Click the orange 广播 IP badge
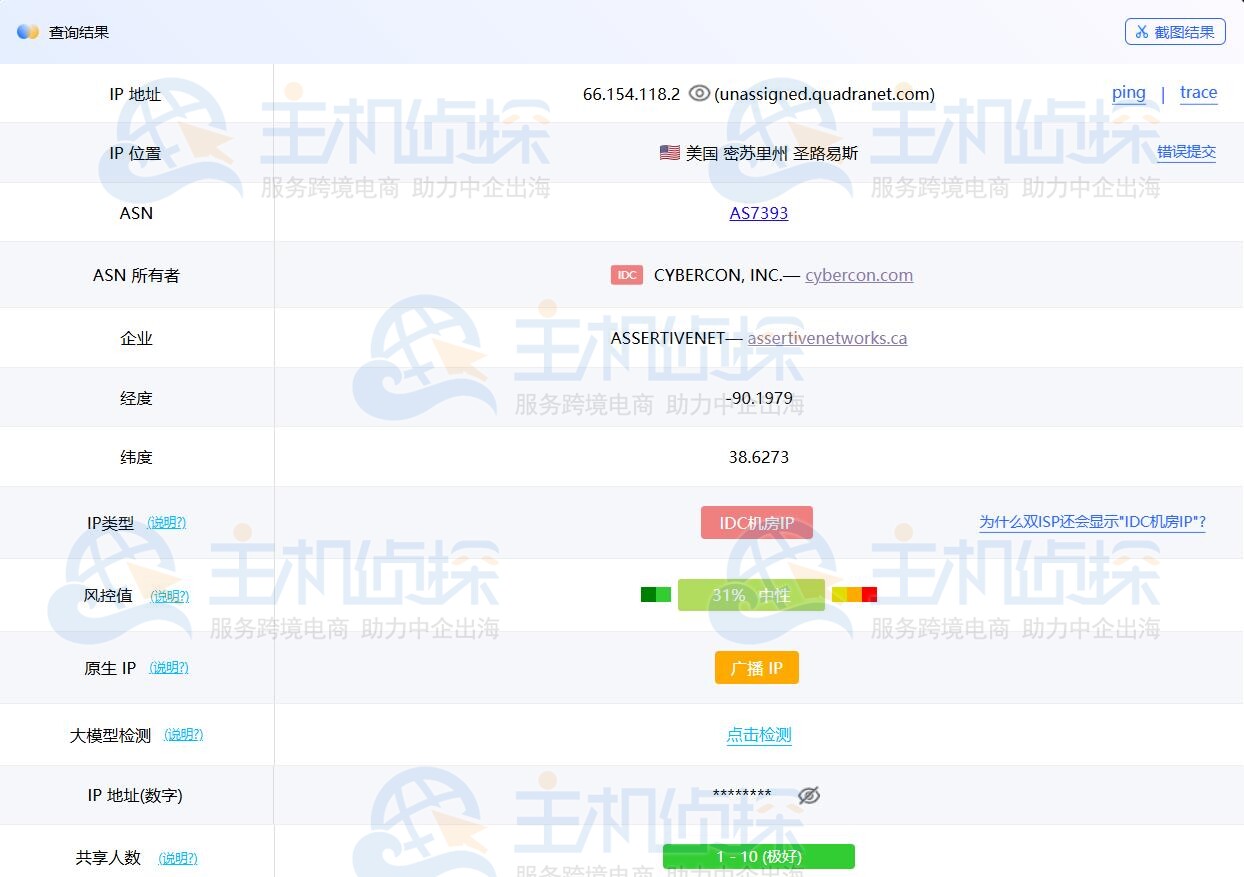The image size is (1244, 877). (757, 667)
